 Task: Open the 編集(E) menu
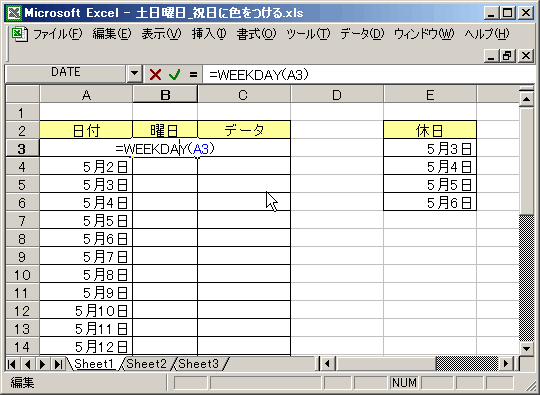[x=112, y=34]
